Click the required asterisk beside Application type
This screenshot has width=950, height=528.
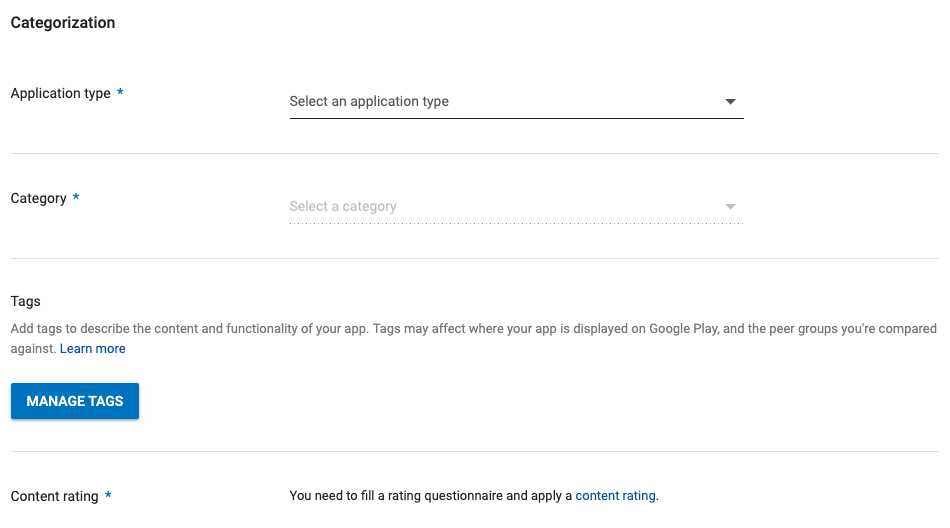tap(121, 94)
